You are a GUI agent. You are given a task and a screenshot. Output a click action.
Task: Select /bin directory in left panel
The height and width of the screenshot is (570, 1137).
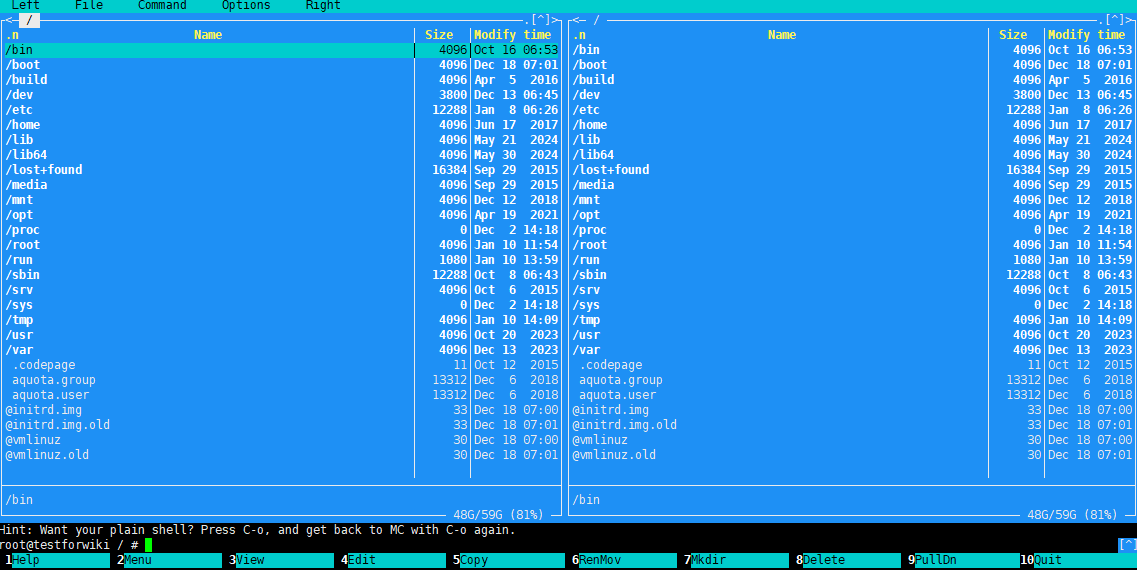tap(282, 50)
